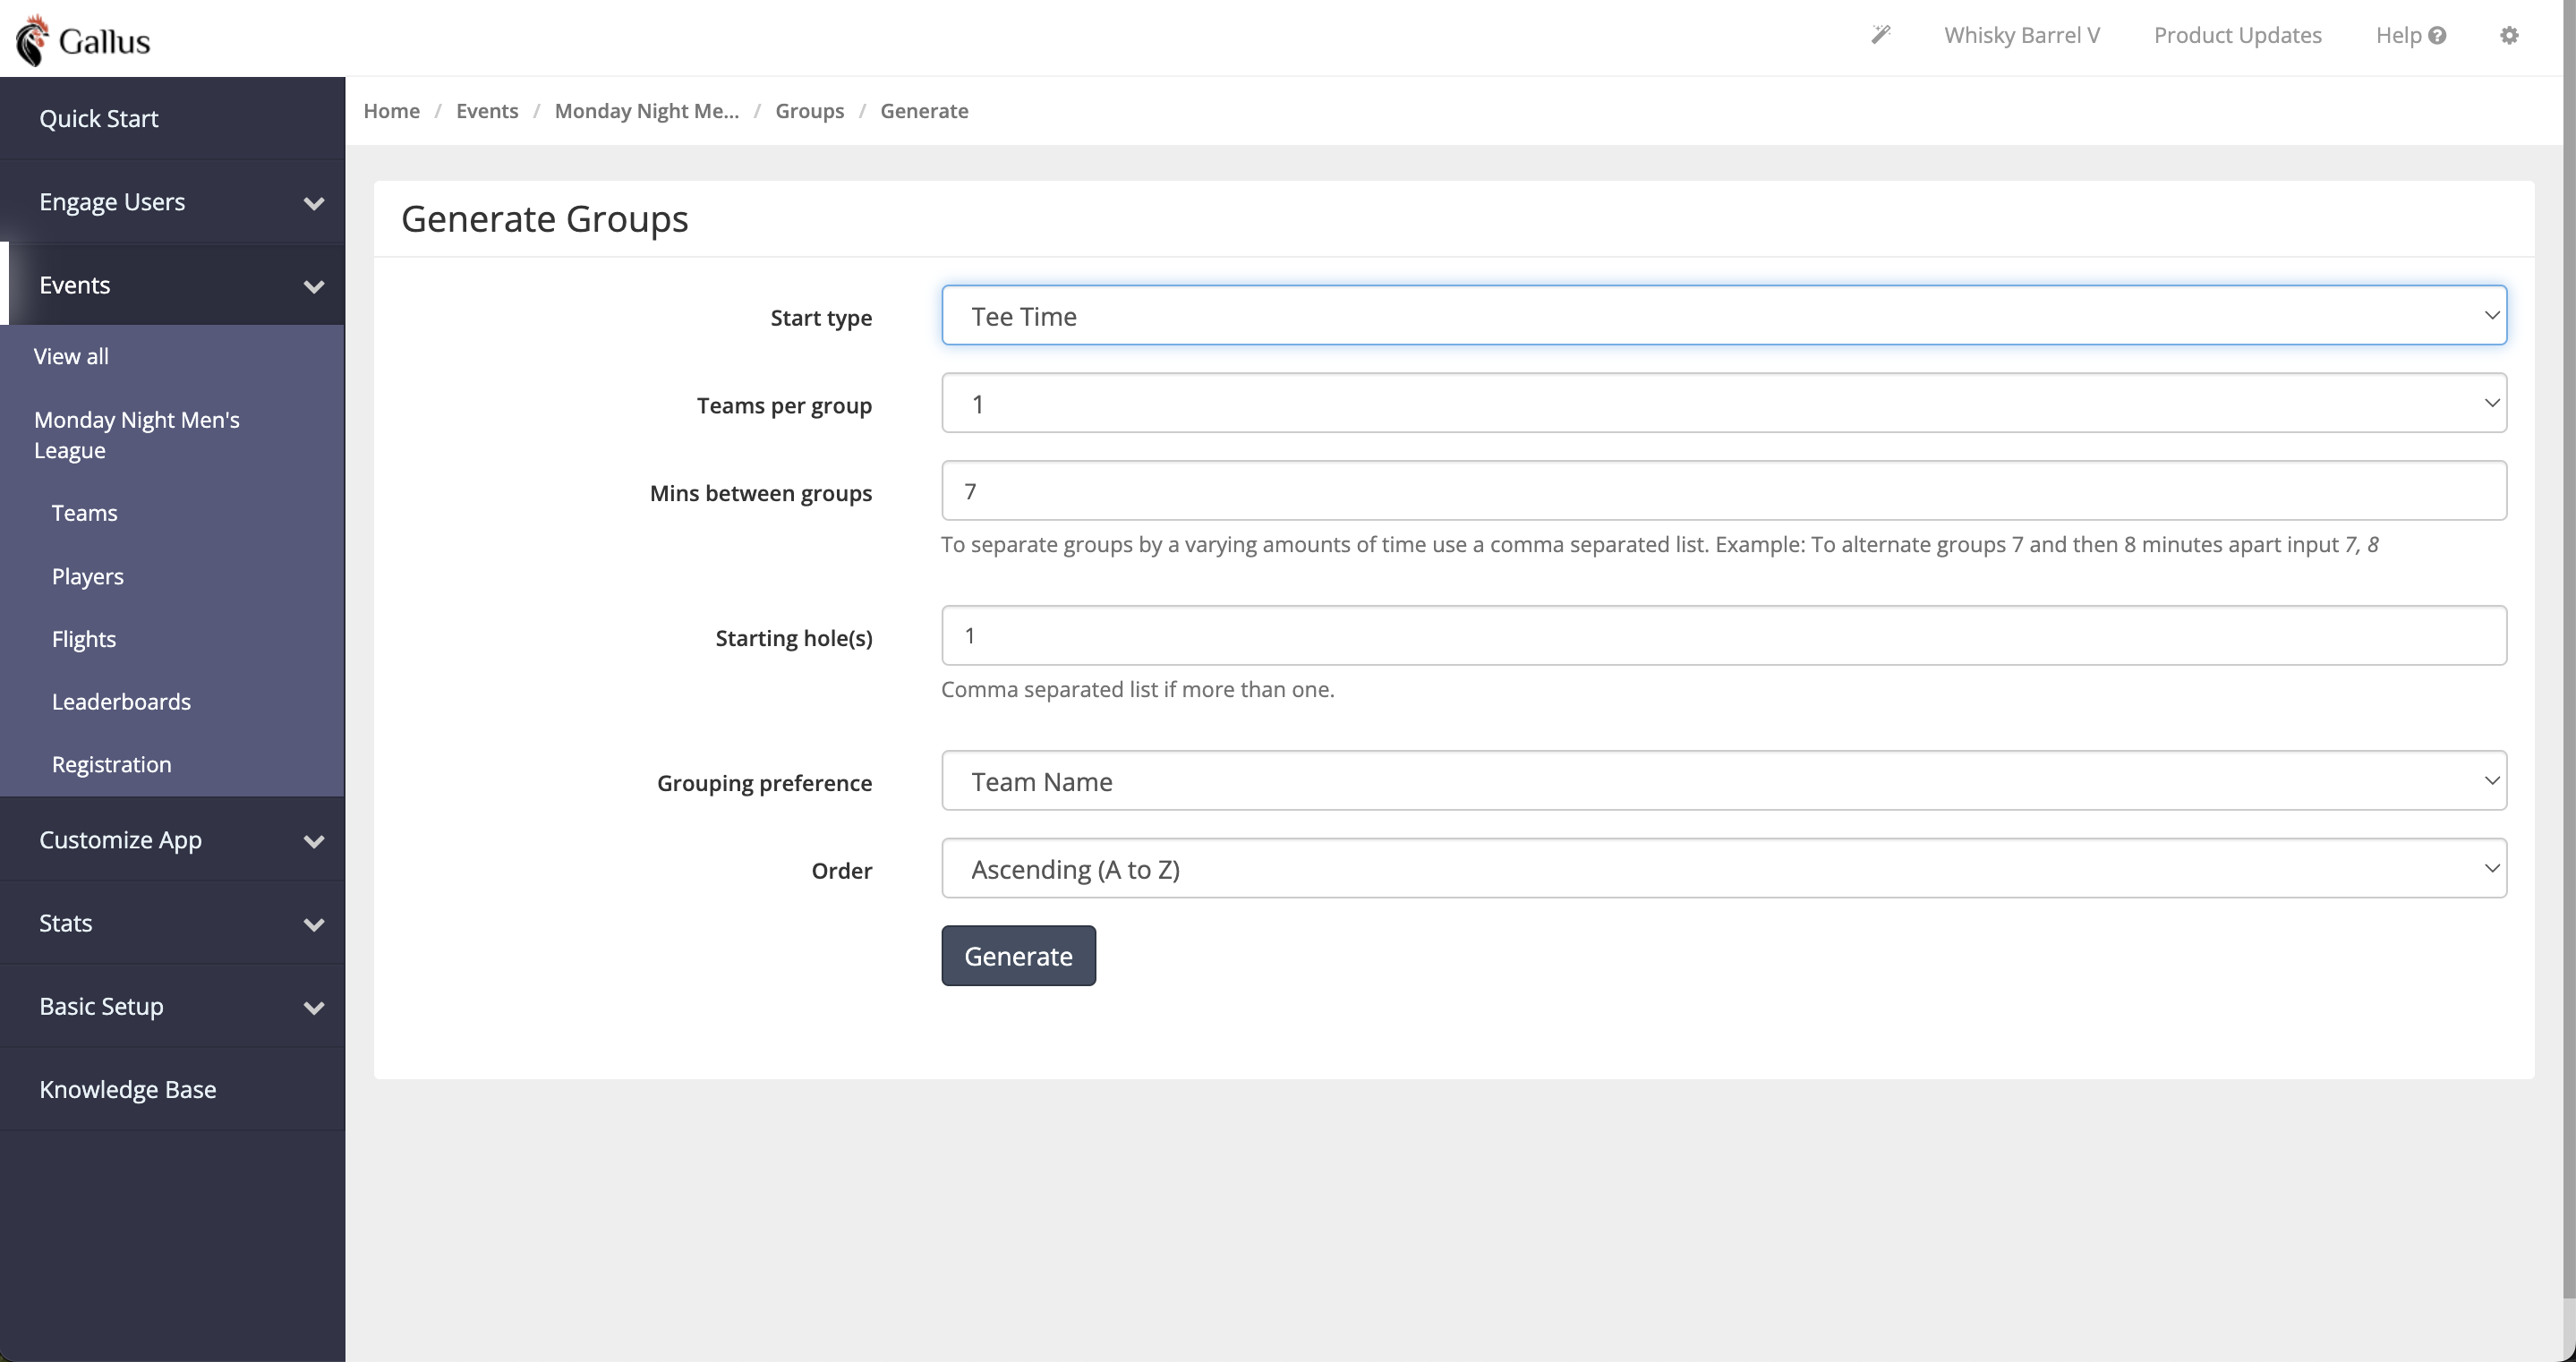Screen dimensions: 2576x1362
Task: Click the Grouping preference label
Action: [764, 783]
